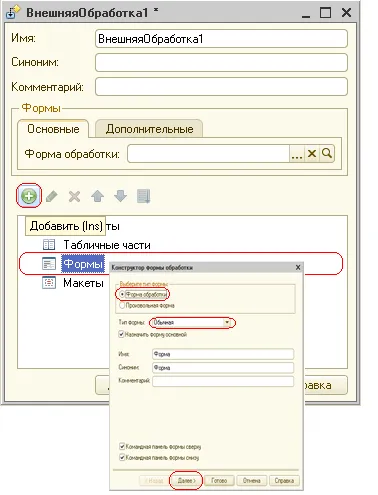Click the list properties icon in toolbar
378x495 pixels.
(144, 196)
